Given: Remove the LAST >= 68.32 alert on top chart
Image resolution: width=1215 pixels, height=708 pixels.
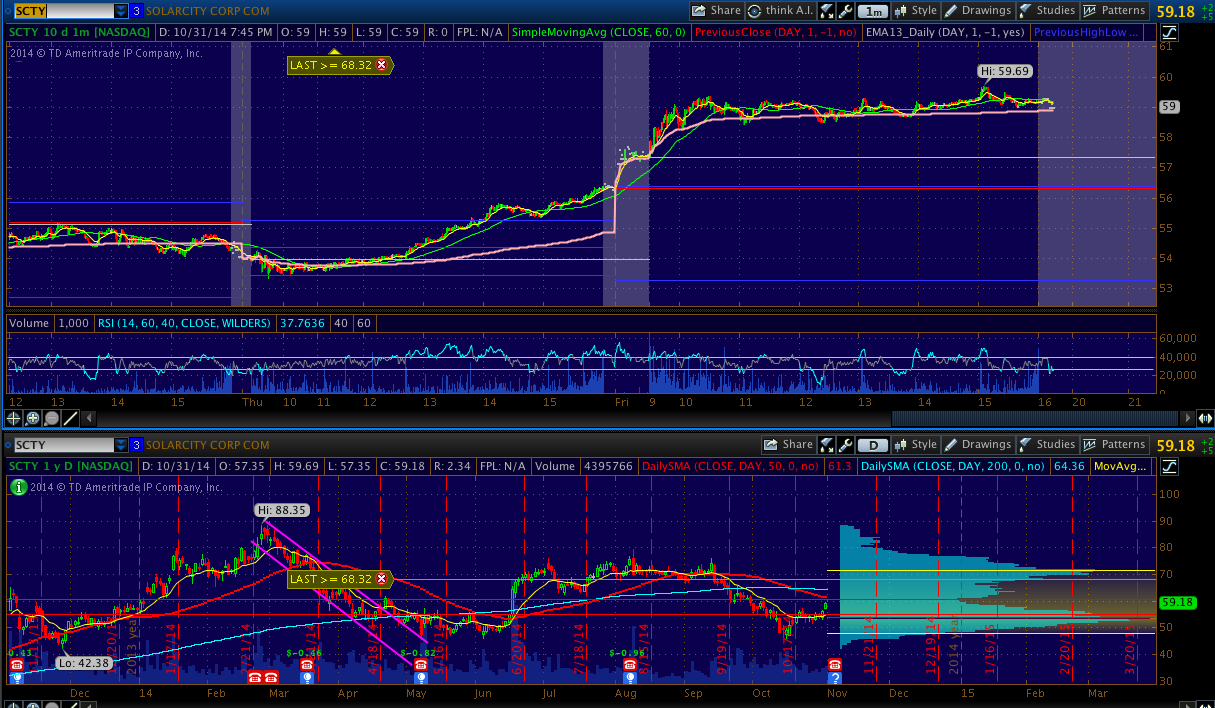Looking at the screenshot, I should click(x=381, y=64).
